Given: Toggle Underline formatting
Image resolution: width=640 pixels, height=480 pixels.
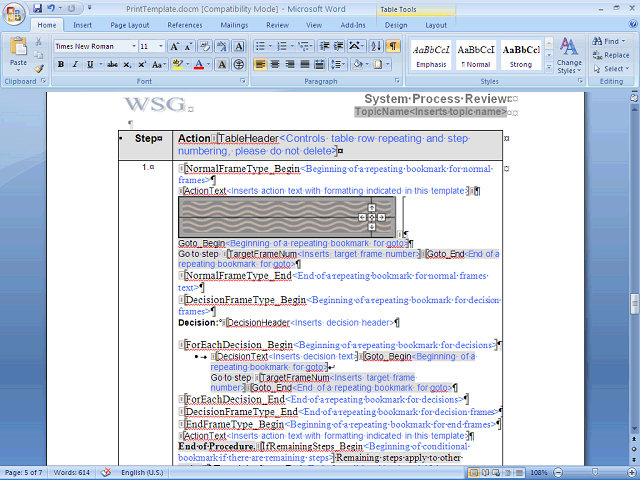Looking at the screenshot, I should [x=90, y=64].
